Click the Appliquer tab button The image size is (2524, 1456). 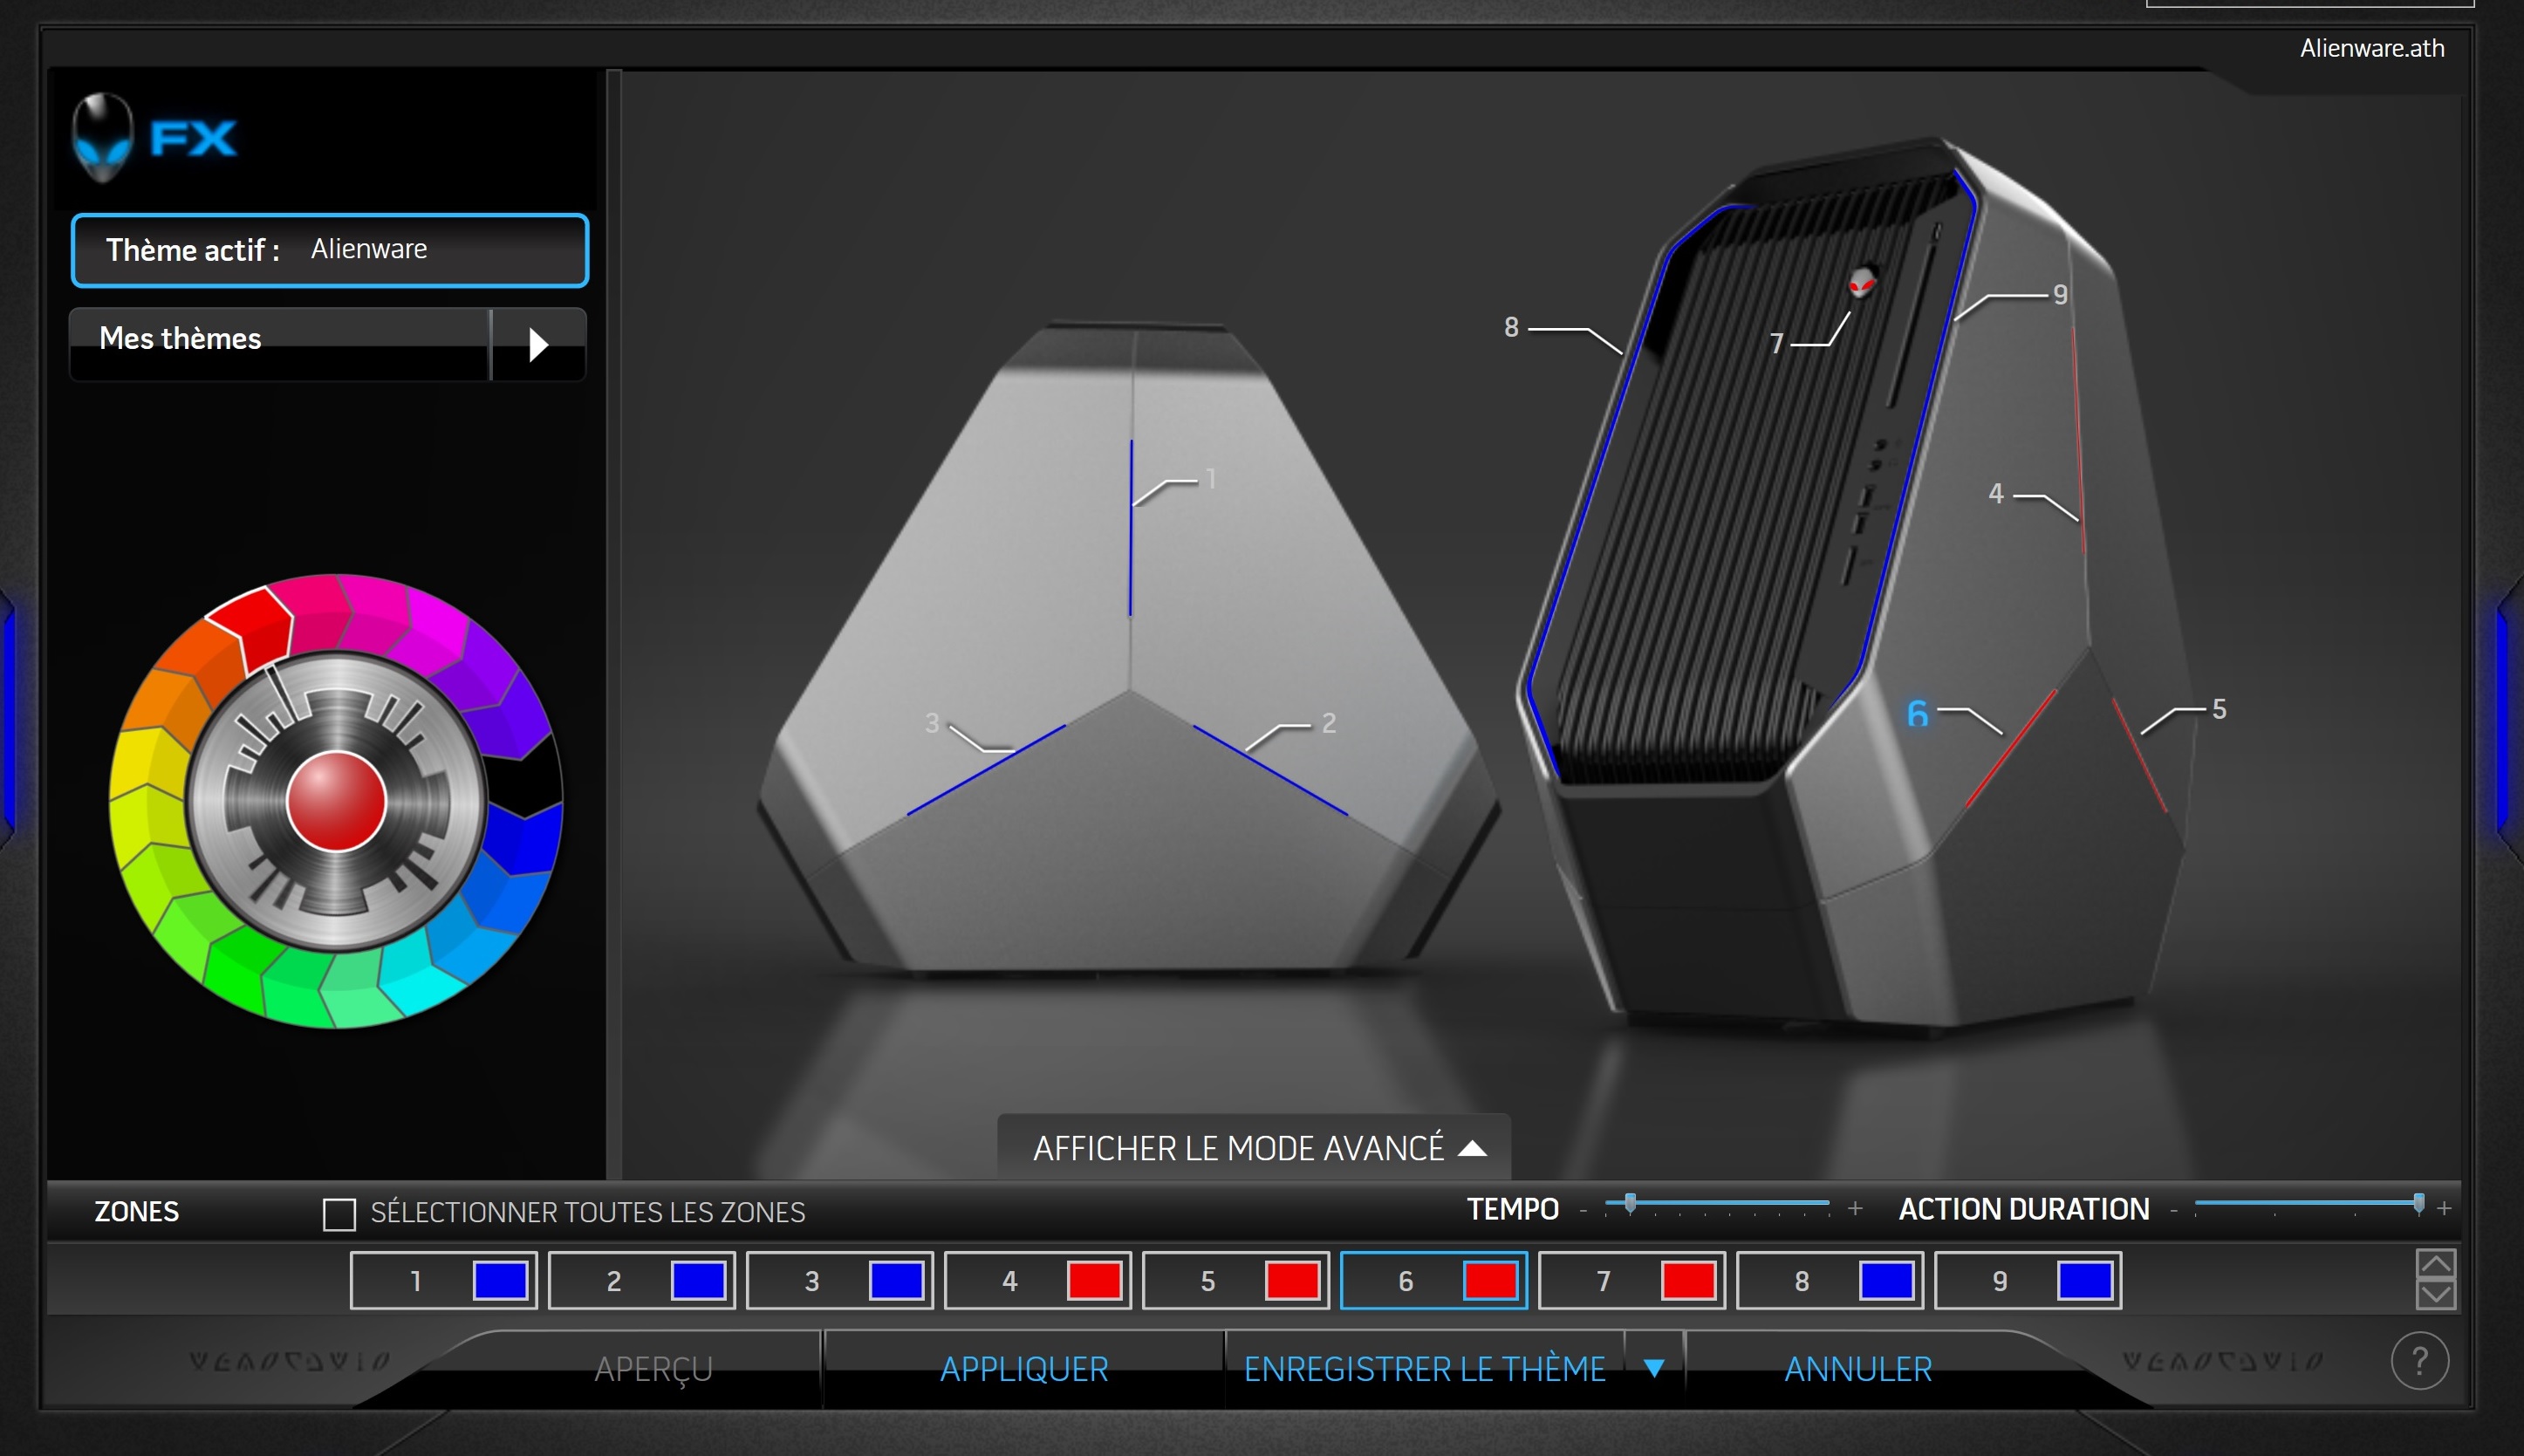tap(1024, 1369)
